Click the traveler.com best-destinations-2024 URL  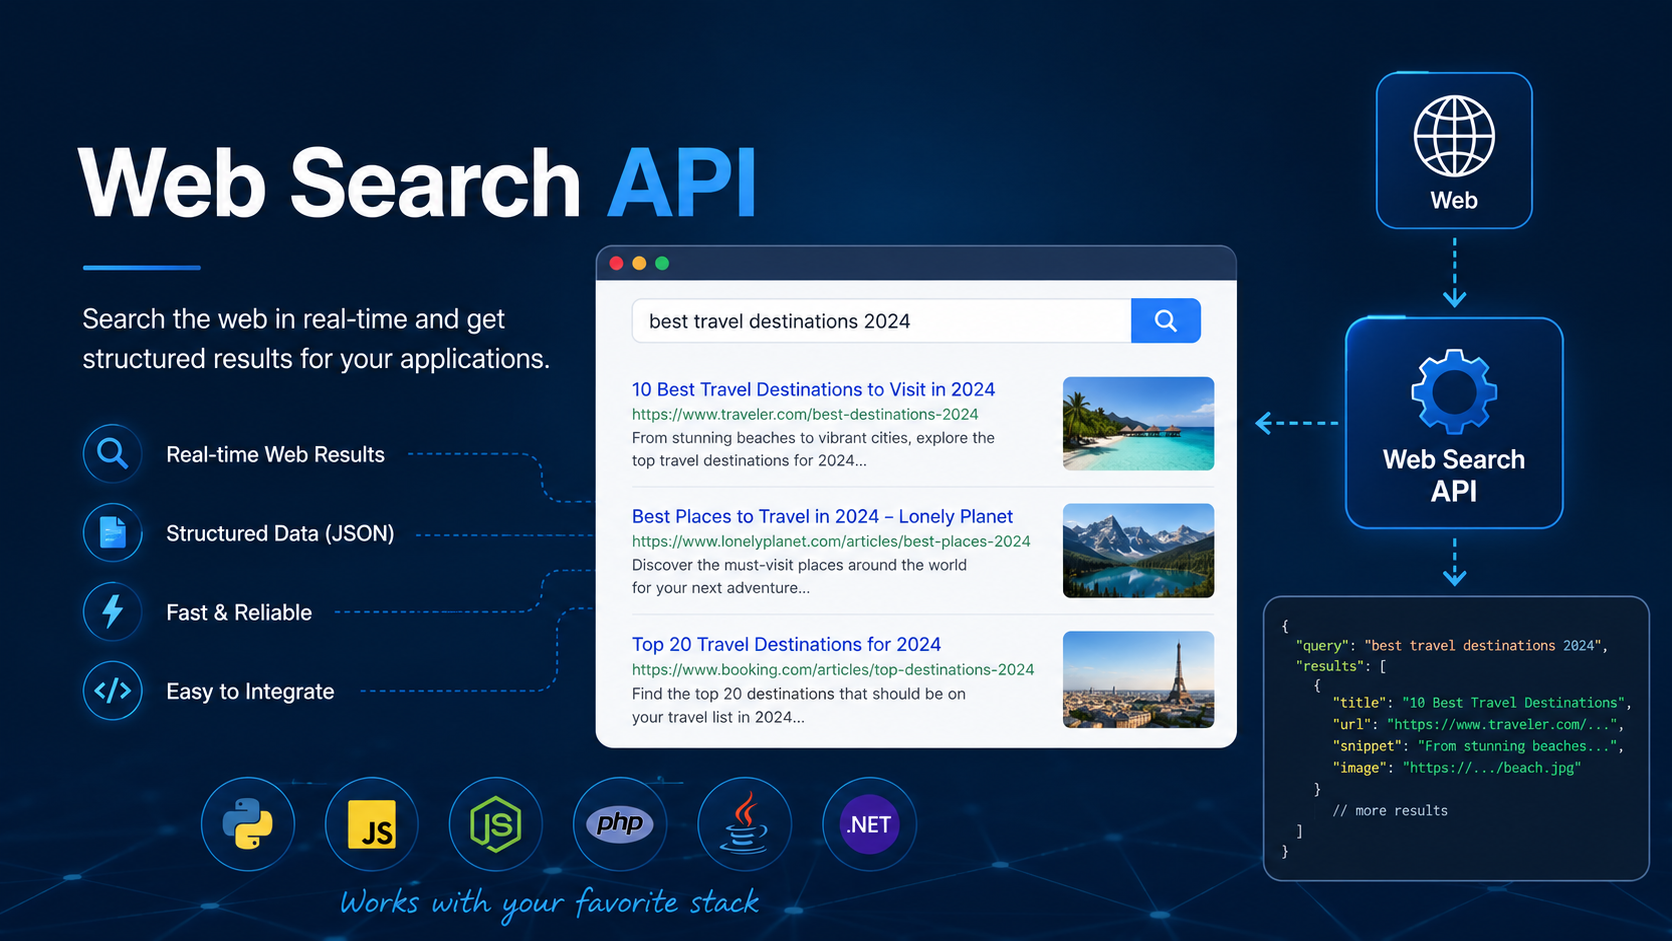(x=805, y=414)
